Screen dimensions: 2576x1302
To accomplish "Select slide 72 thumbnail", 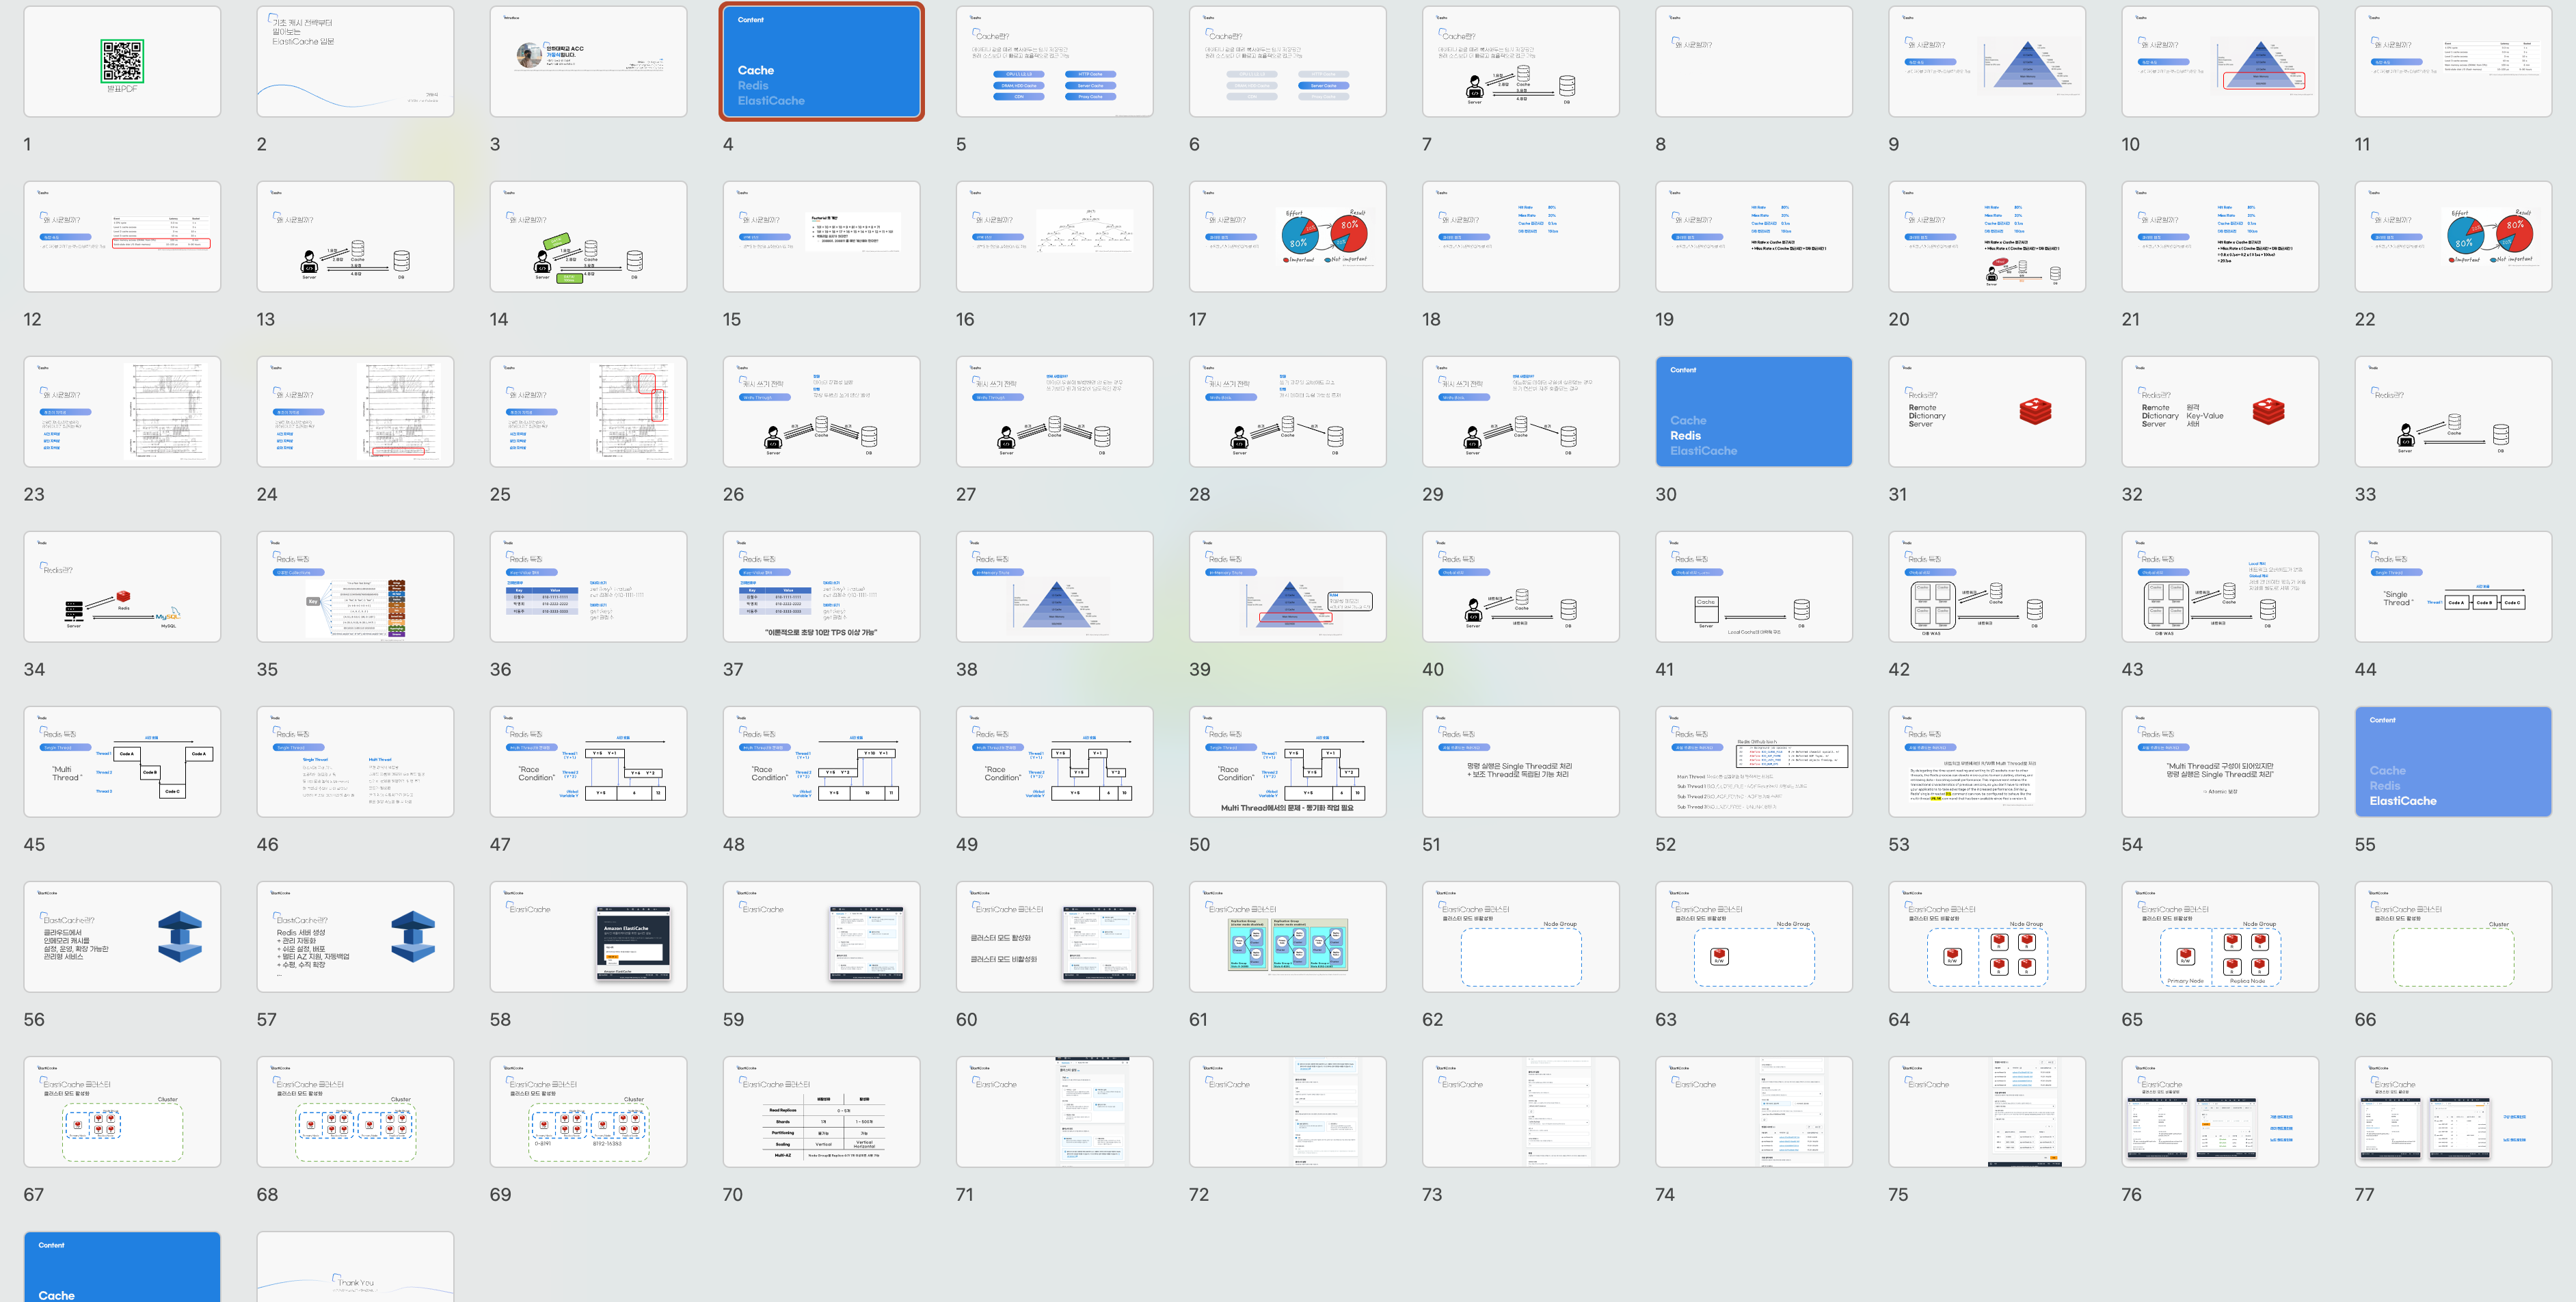I will click(1287, 1111).
